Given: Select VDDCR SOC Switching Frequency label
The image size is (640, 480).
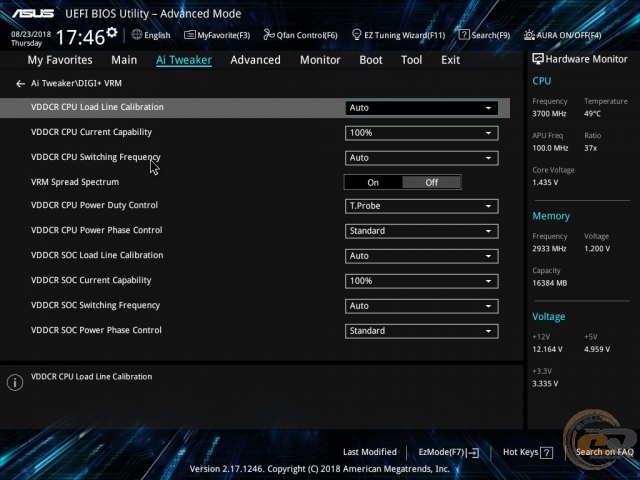Looking at the screenshot, I should (96, 305).
